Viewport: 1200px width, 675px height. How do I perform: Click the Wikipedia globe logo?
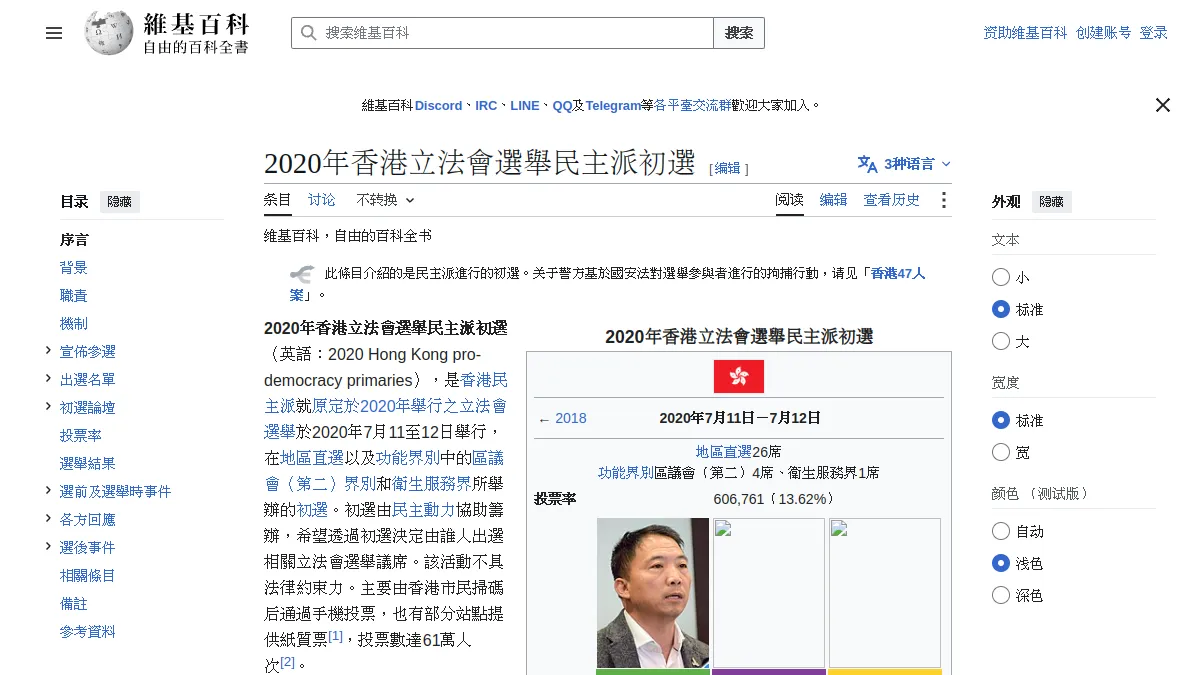pyautogui.click(x=109, y=33)
